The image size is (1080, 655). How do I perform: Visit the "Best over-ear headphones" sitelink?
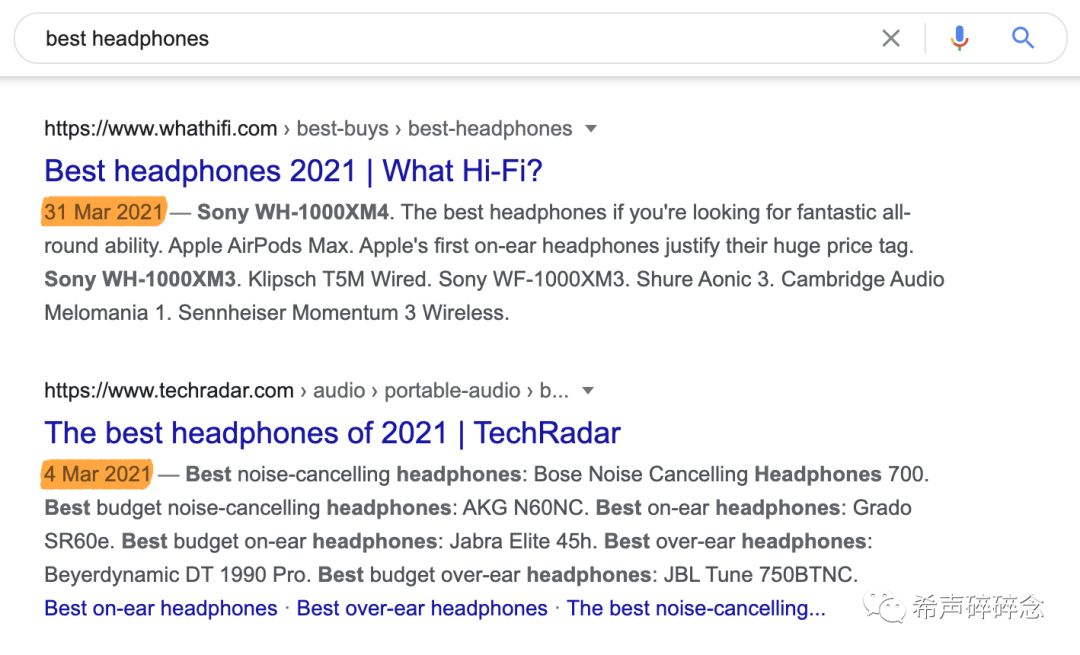(x=422, y=608)
